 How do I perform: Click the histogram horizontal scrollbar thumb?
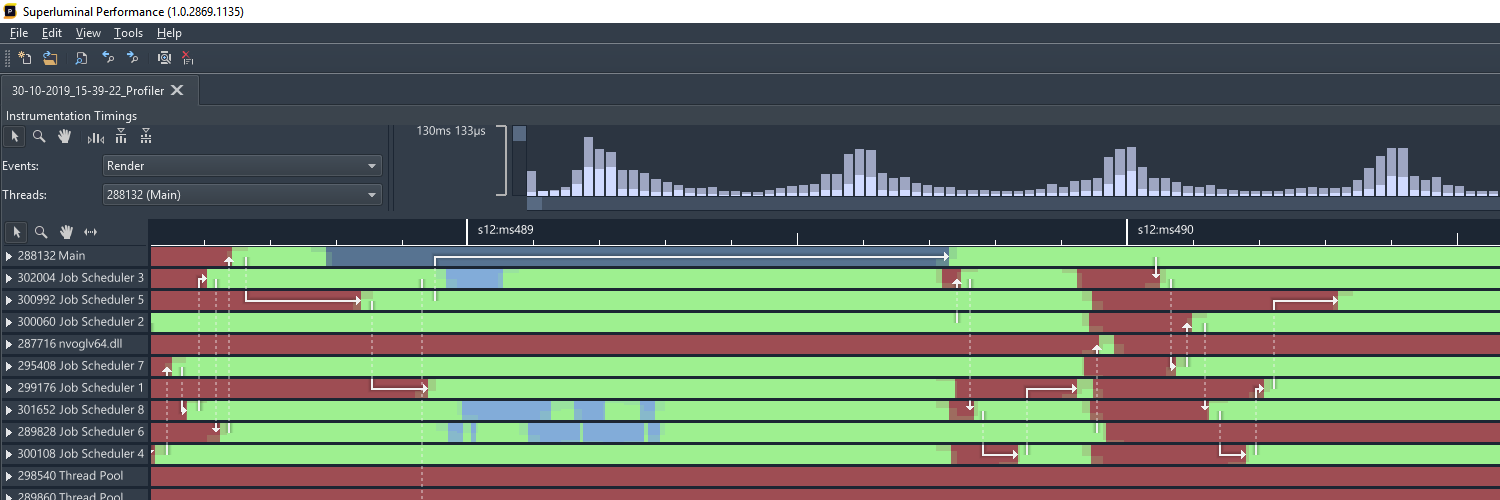point(534,204)
